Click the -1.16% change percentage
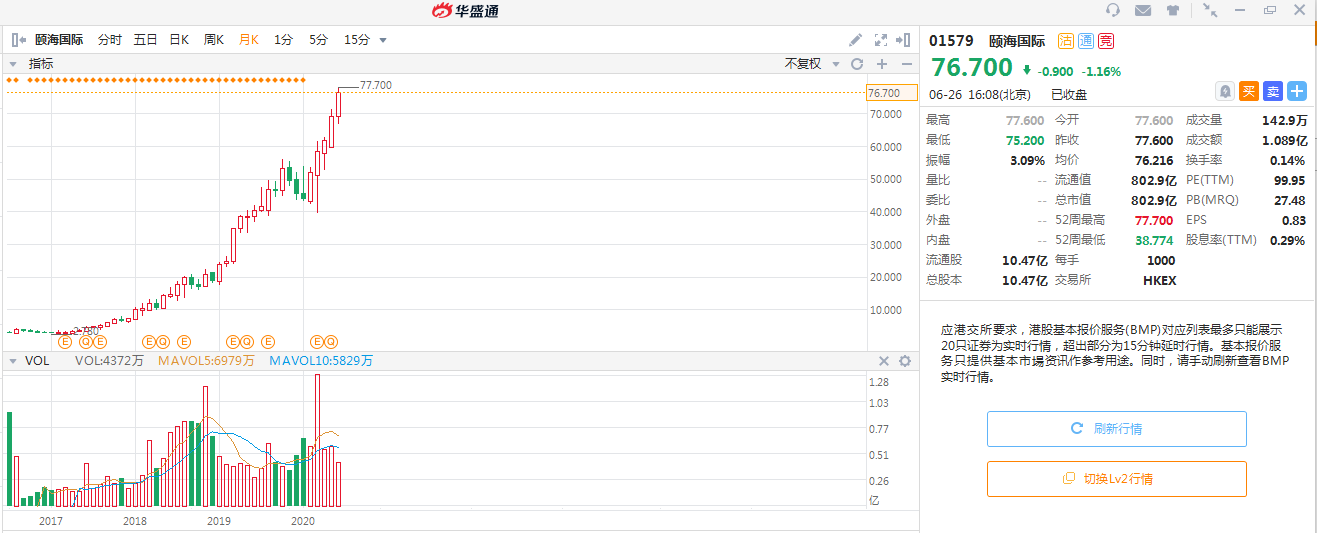The image size is (1317, 533). [1102, 72]
